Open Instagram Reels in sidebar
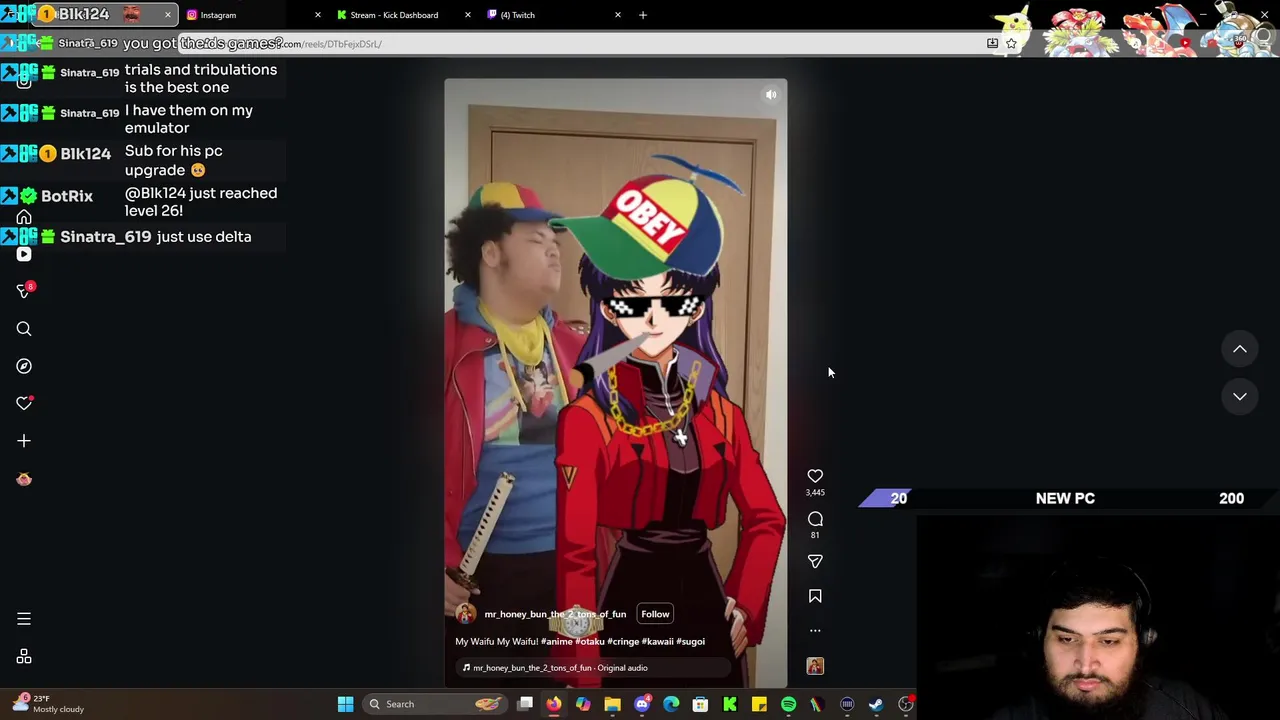Image resolution: width=1280 pixels, height=720 pixels. click(24, 254)
